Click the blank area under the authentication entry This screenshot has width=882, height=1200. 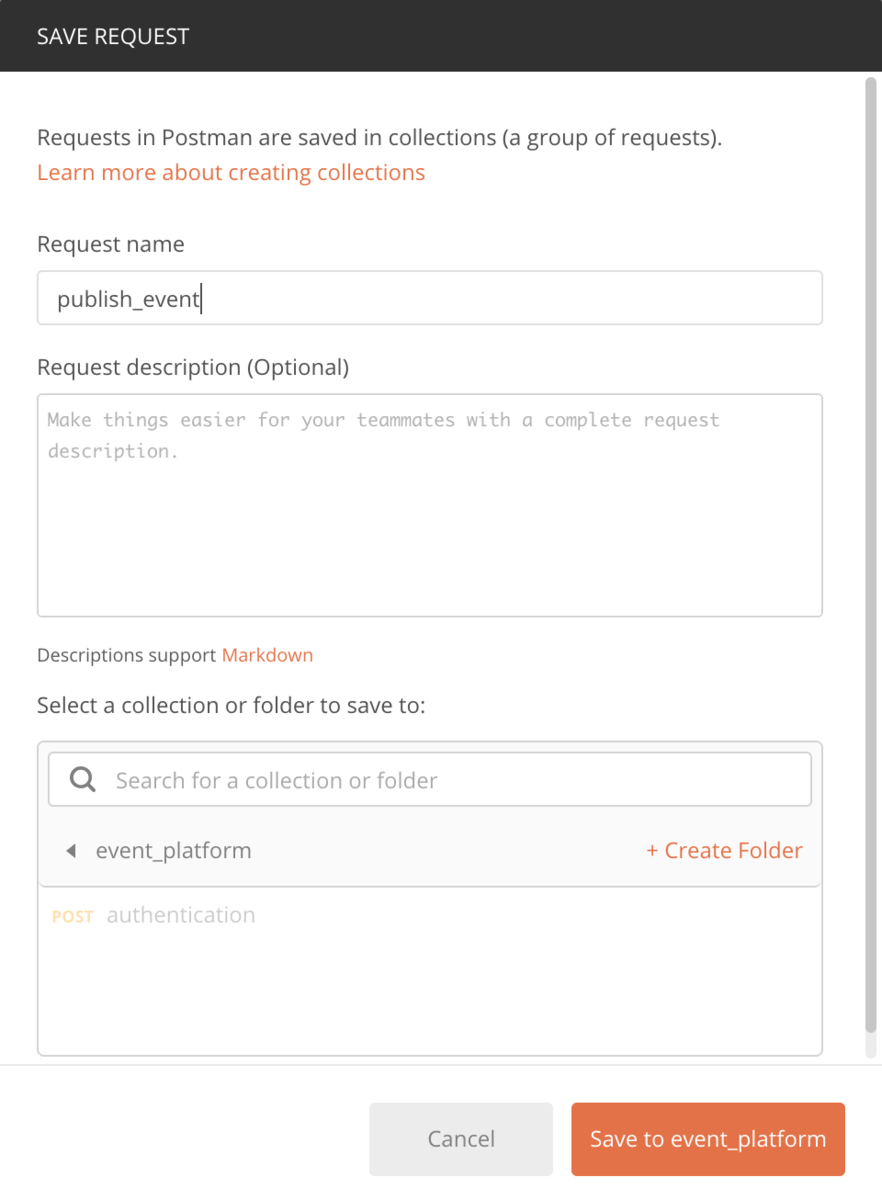[x=430, y=995]
